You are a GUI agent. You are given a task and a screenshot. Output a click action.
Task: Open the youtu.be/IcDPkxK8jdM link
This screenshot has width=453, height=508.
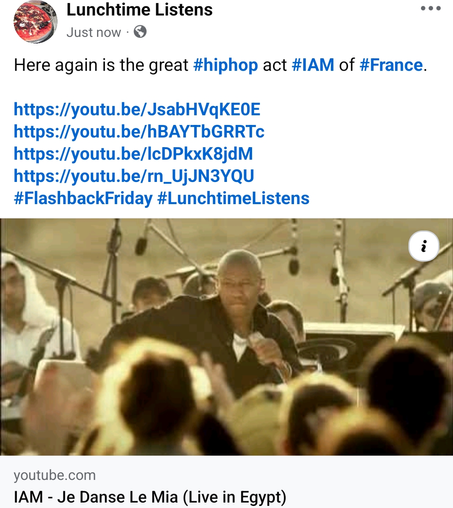(x=133, y=154)
